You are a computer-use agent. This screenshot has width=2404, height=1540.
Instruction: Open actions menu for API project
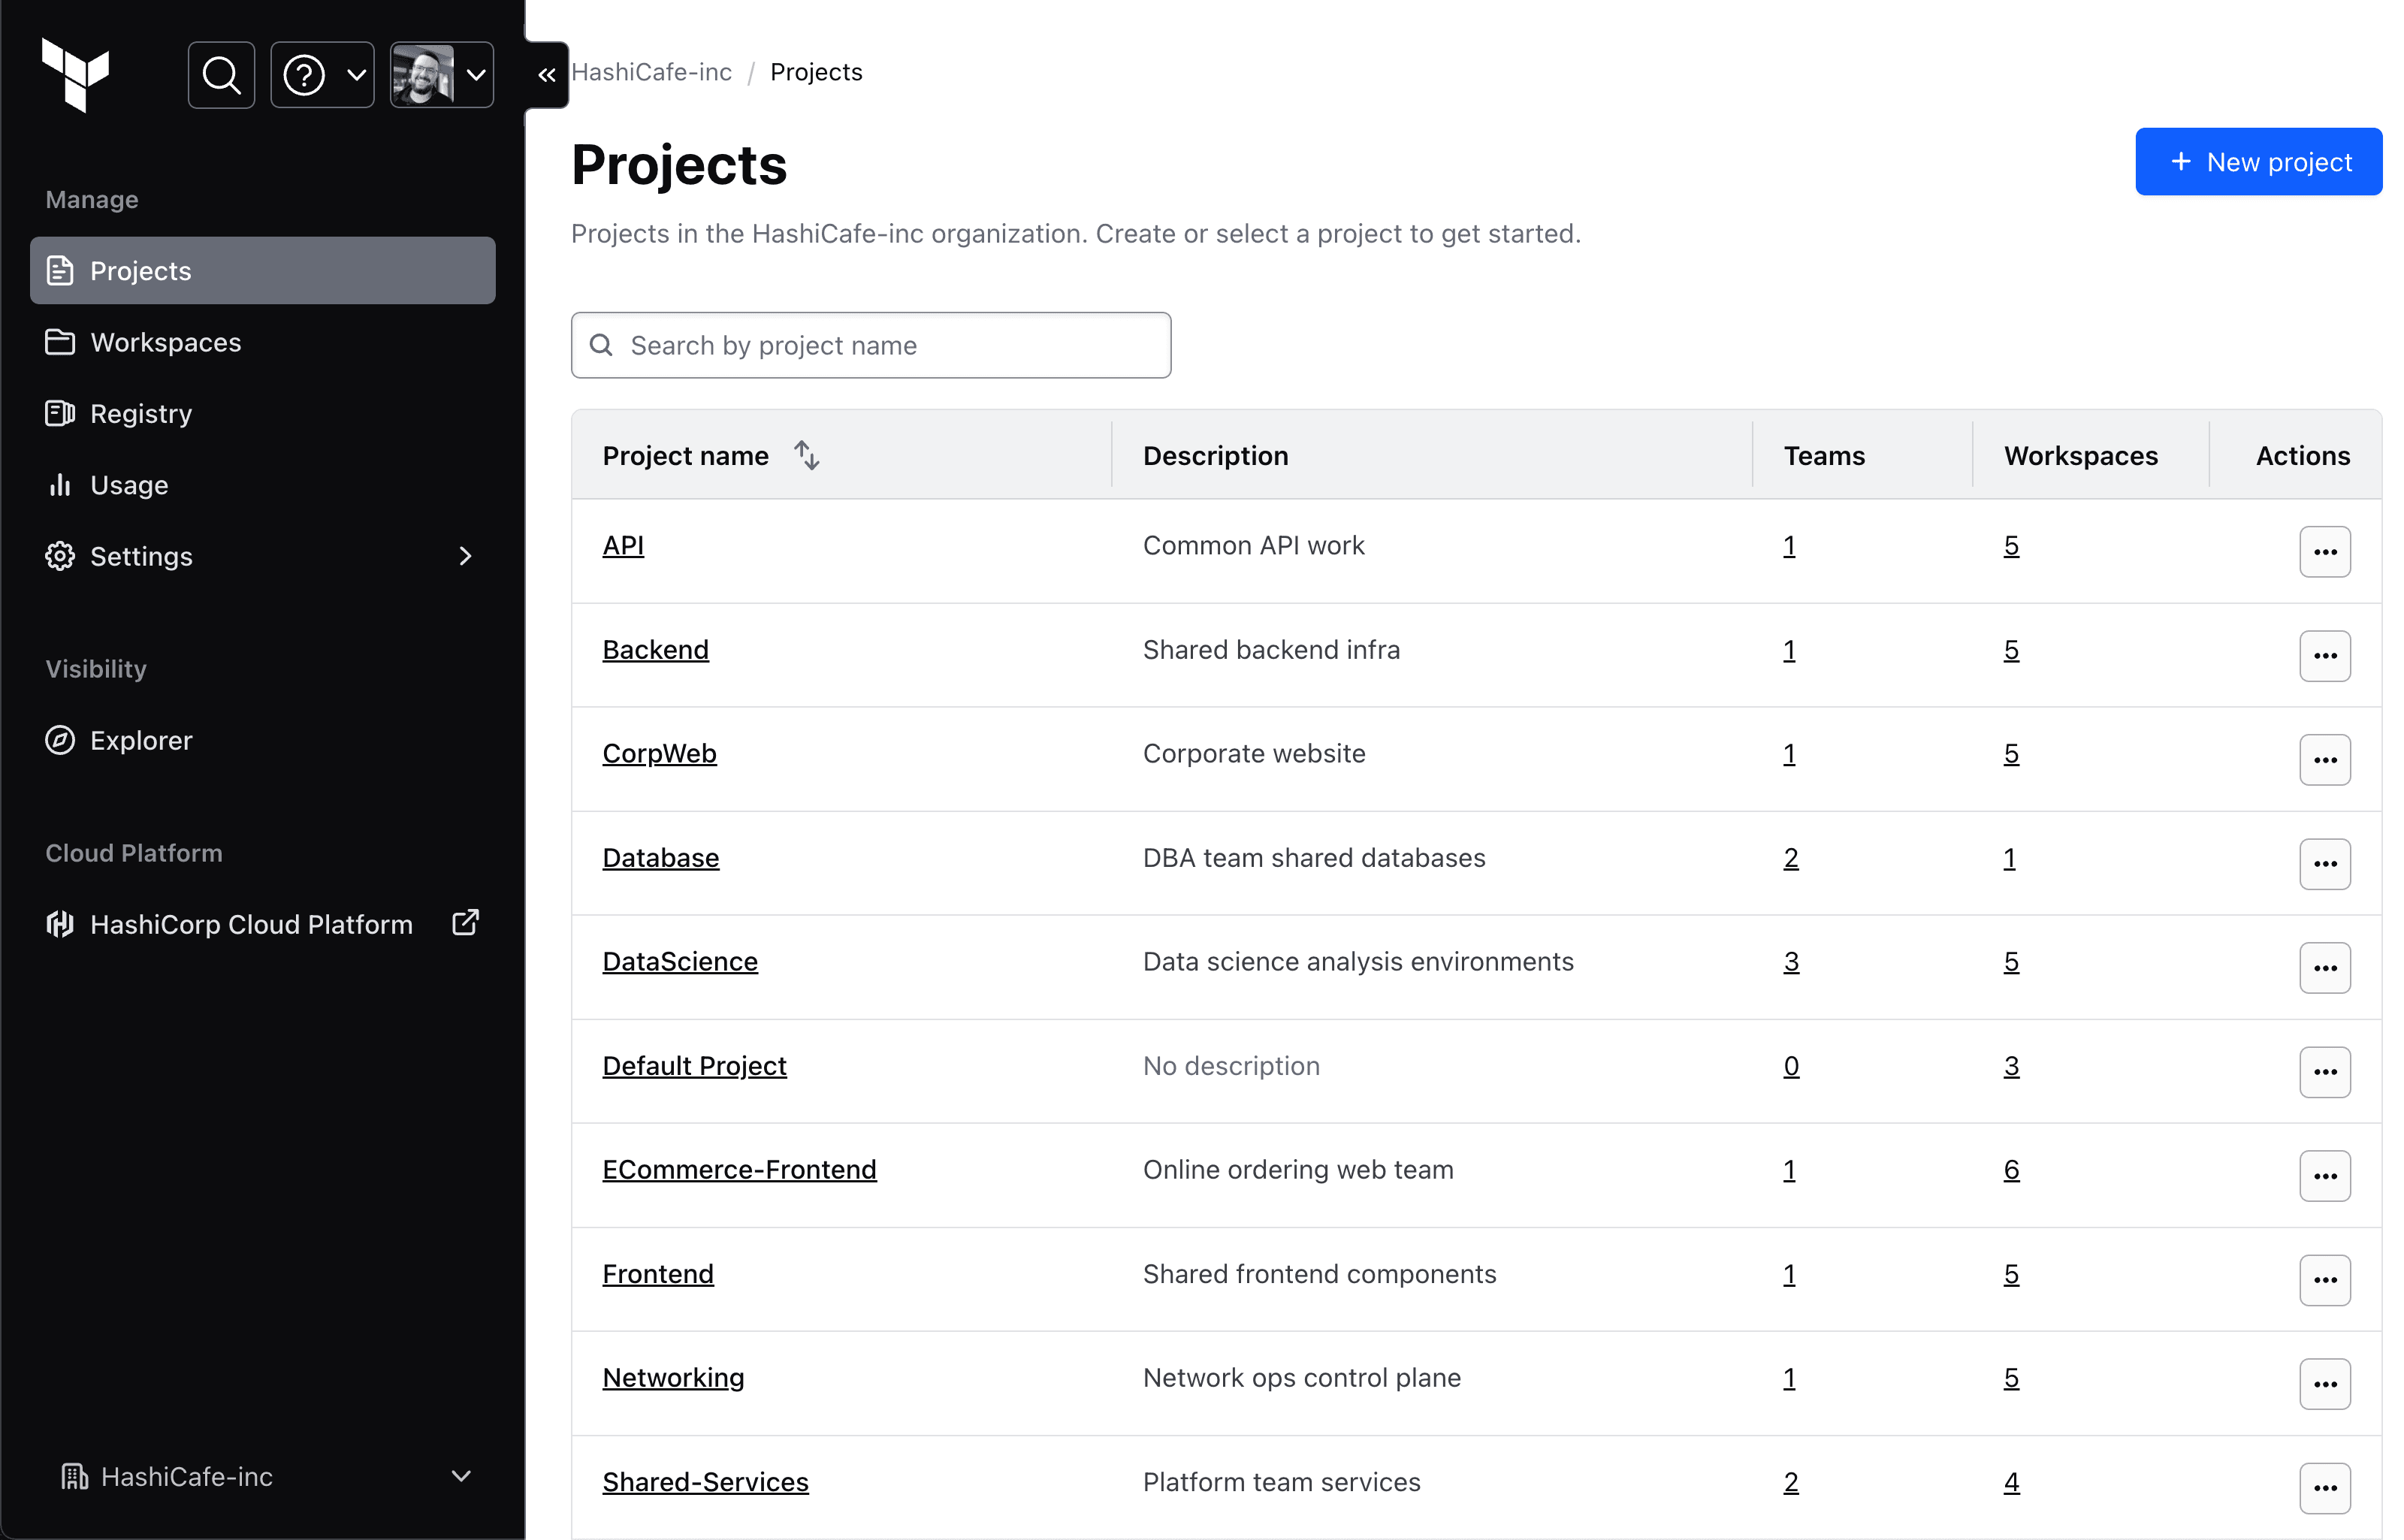pos(2324,552)
